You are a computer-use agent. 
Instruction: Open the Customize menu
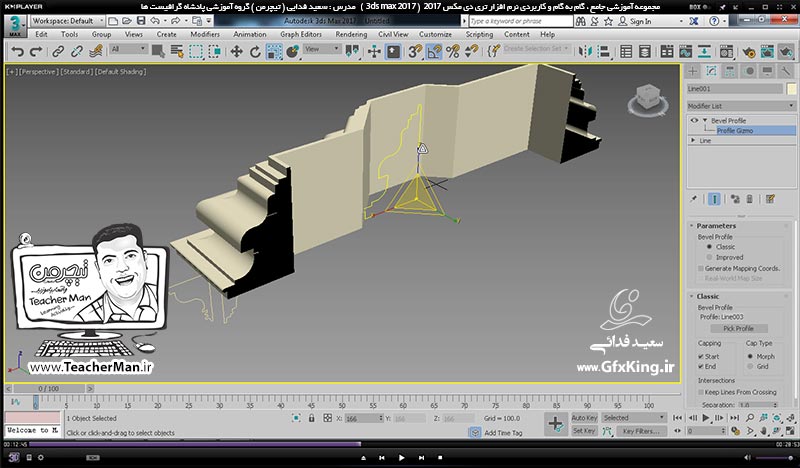point(435,34)
